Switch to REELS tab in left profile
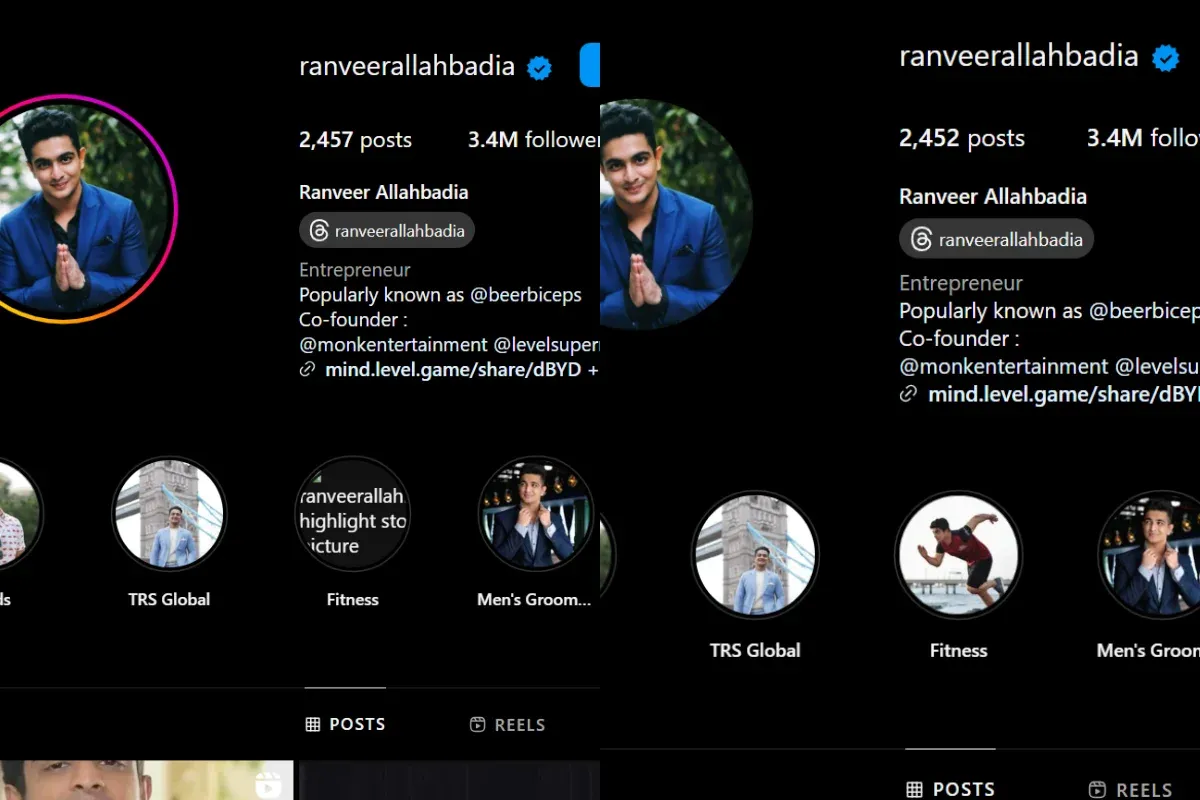Image resolution: width=1200 pixels, height=800 pixels. [508, 725]
